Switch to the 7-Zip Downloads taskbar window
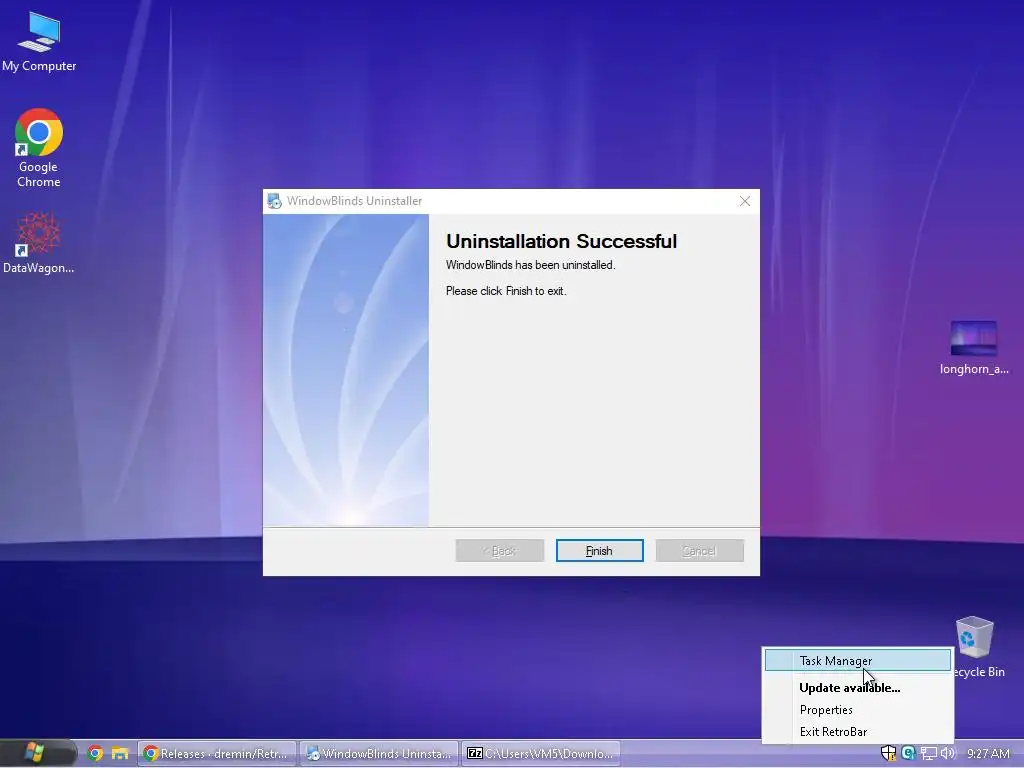The height and width of the screenshot is (768, 1024). click(541, 754)
